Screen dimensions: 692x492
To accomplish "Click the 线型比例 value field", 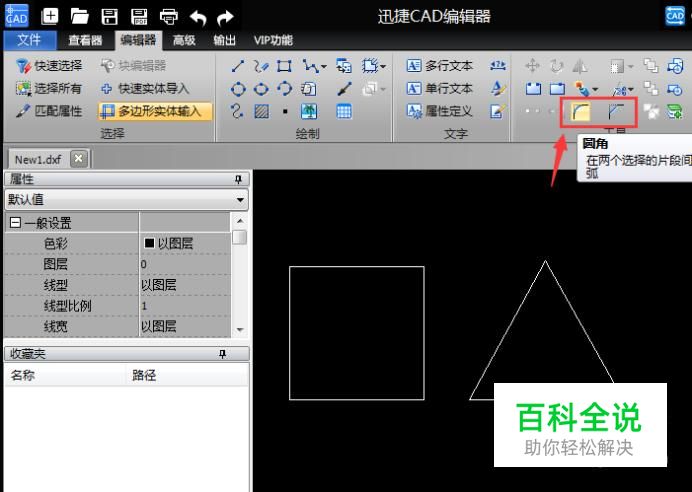I will (x=185, y=305).
